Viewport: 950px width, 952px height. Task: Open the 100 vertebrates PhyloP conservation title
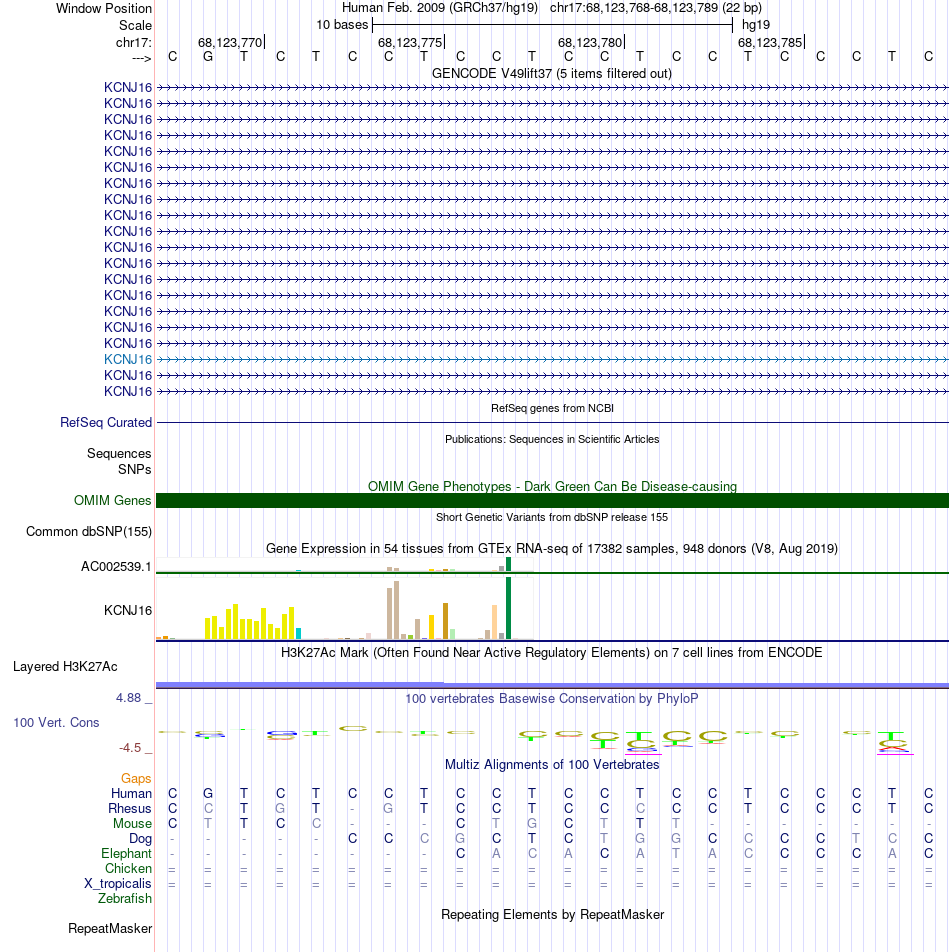551,699
